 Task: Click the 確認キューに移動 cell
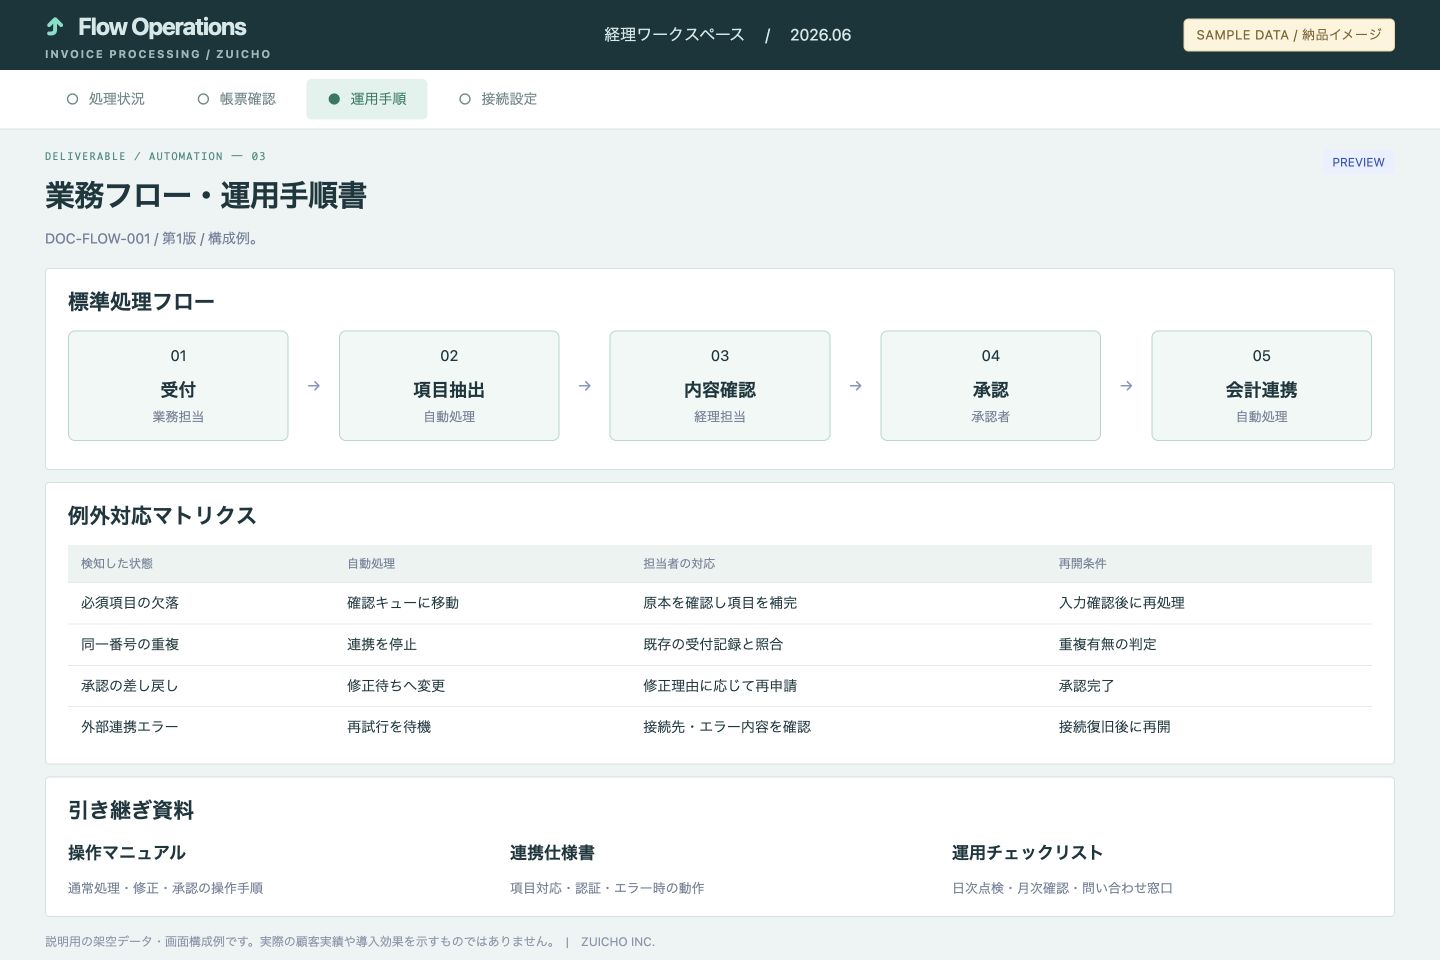(403, 603)
